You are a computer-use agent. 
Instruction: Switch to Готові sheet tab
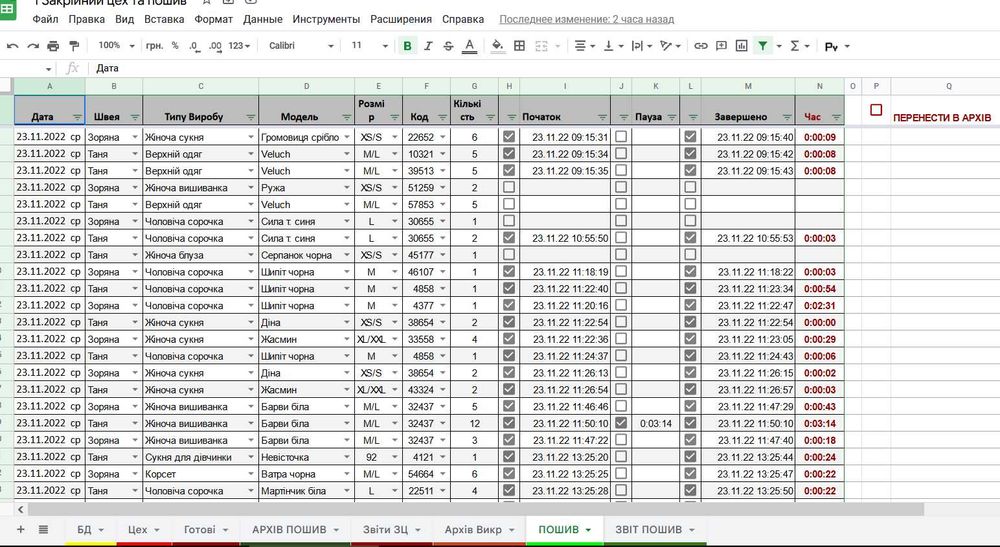point(206,529)
